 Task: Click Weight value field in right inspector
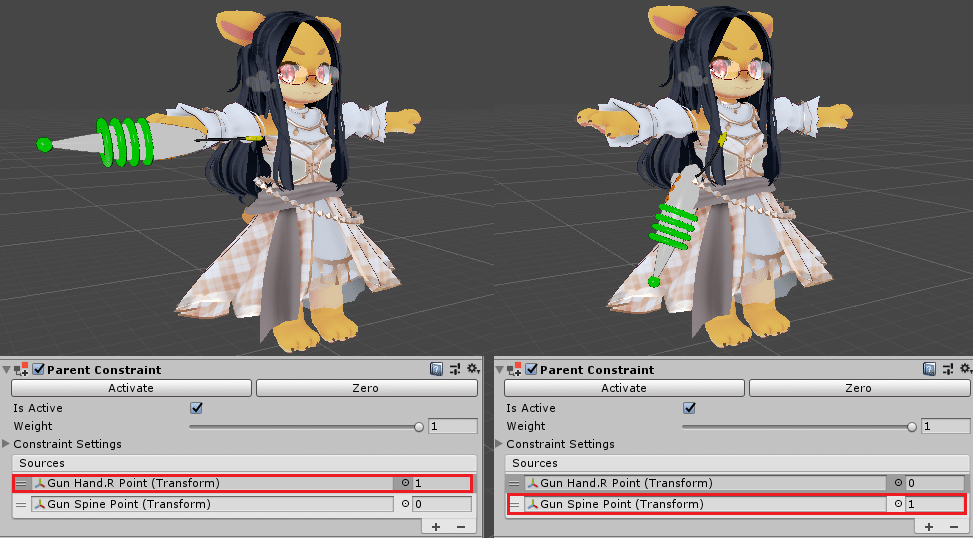coord(946,426)
